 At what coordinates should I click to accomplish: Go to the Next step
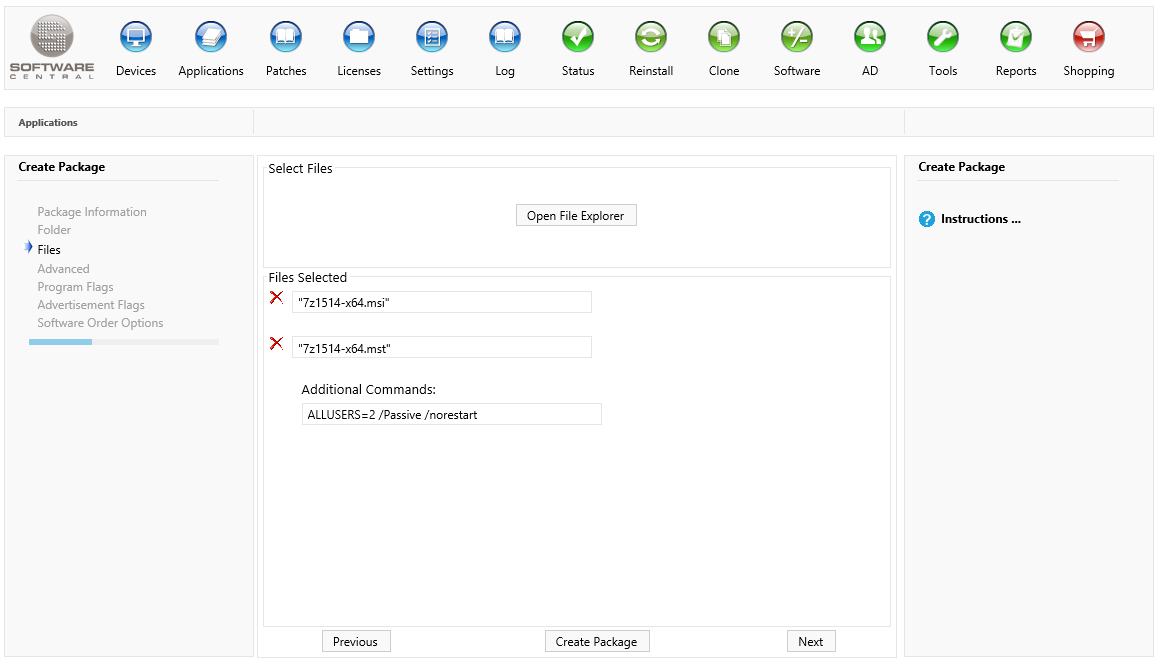point(811,642)
